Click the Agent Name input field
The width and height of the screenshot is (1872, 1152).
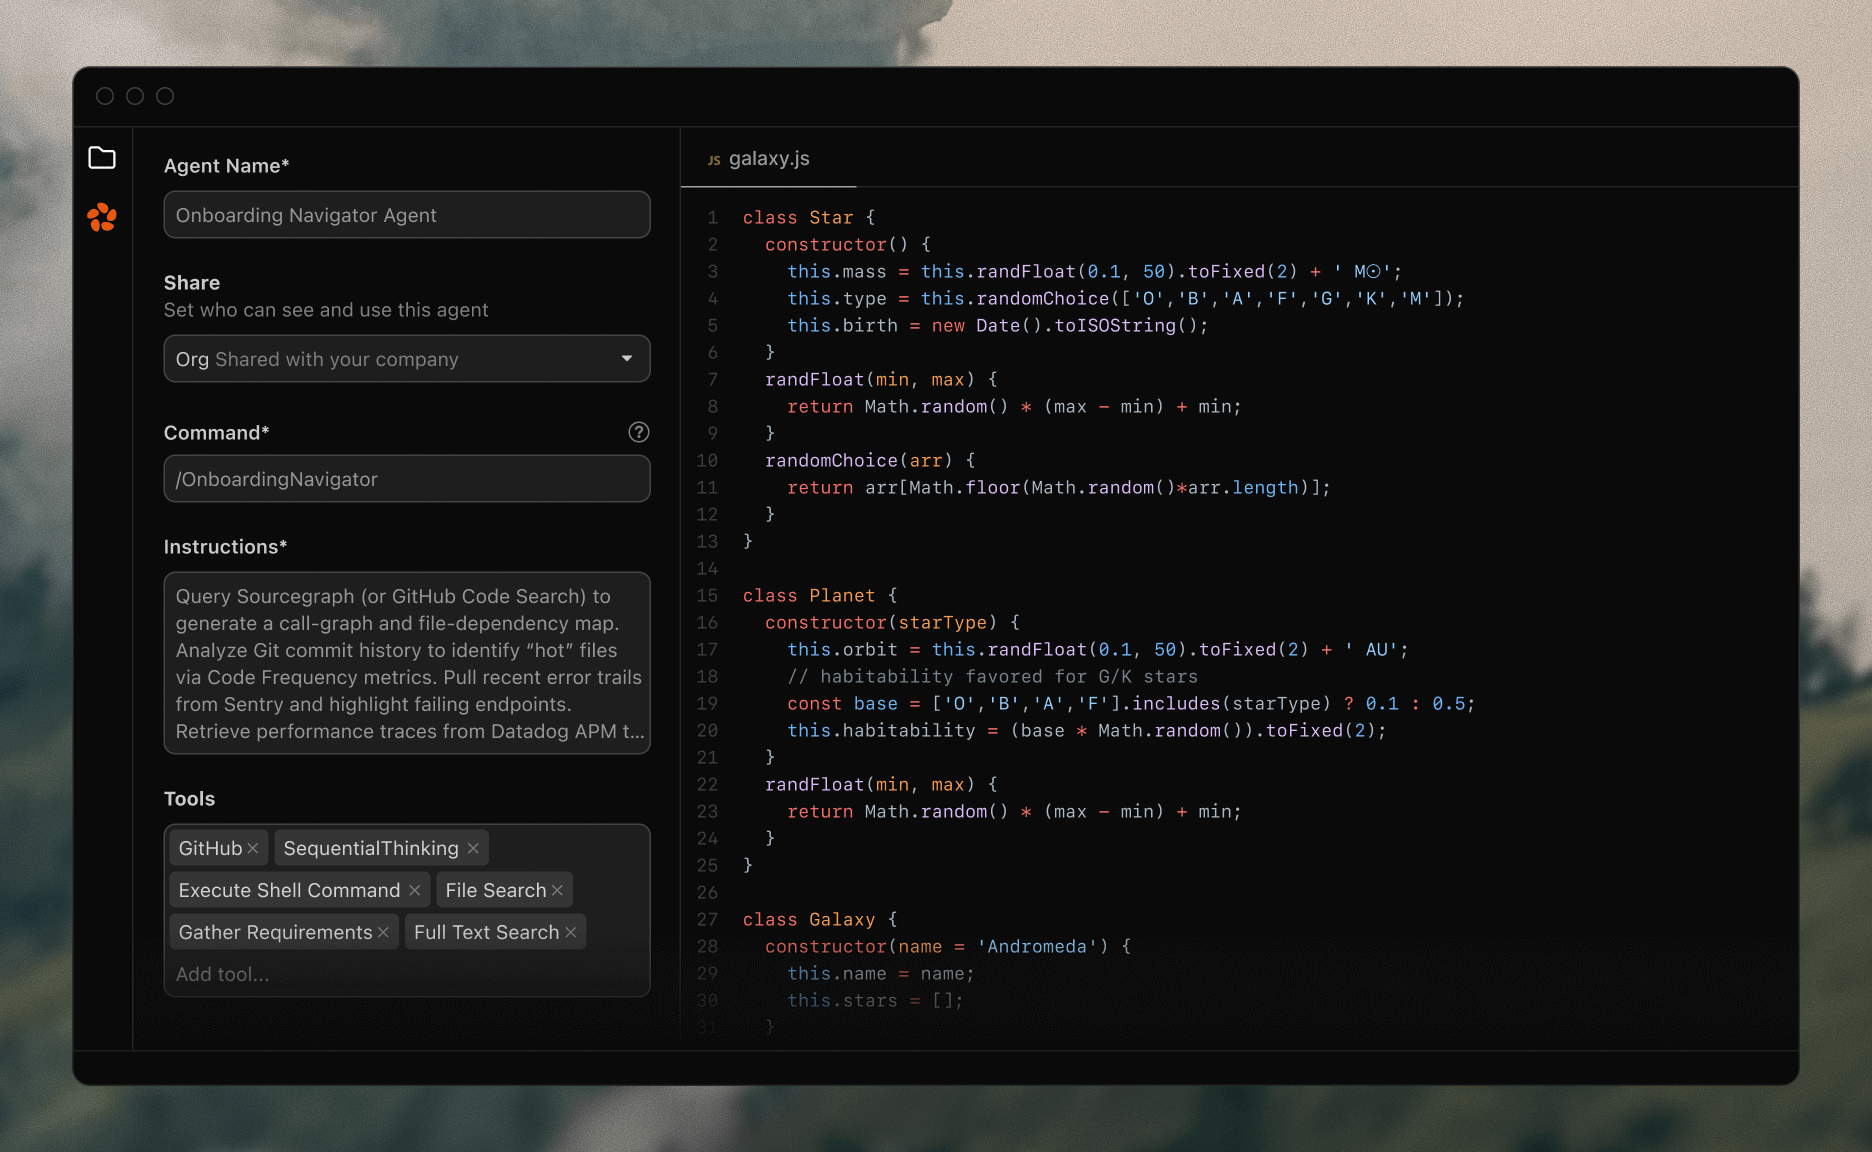click(x=406, y=214)
